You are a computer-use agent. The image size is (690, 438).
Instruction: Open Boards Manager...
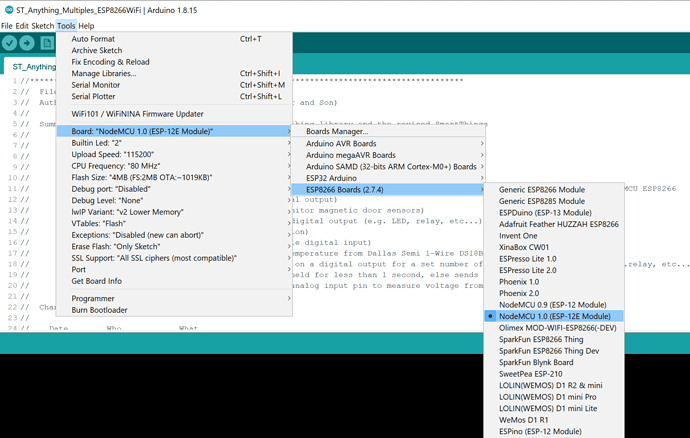389,131
